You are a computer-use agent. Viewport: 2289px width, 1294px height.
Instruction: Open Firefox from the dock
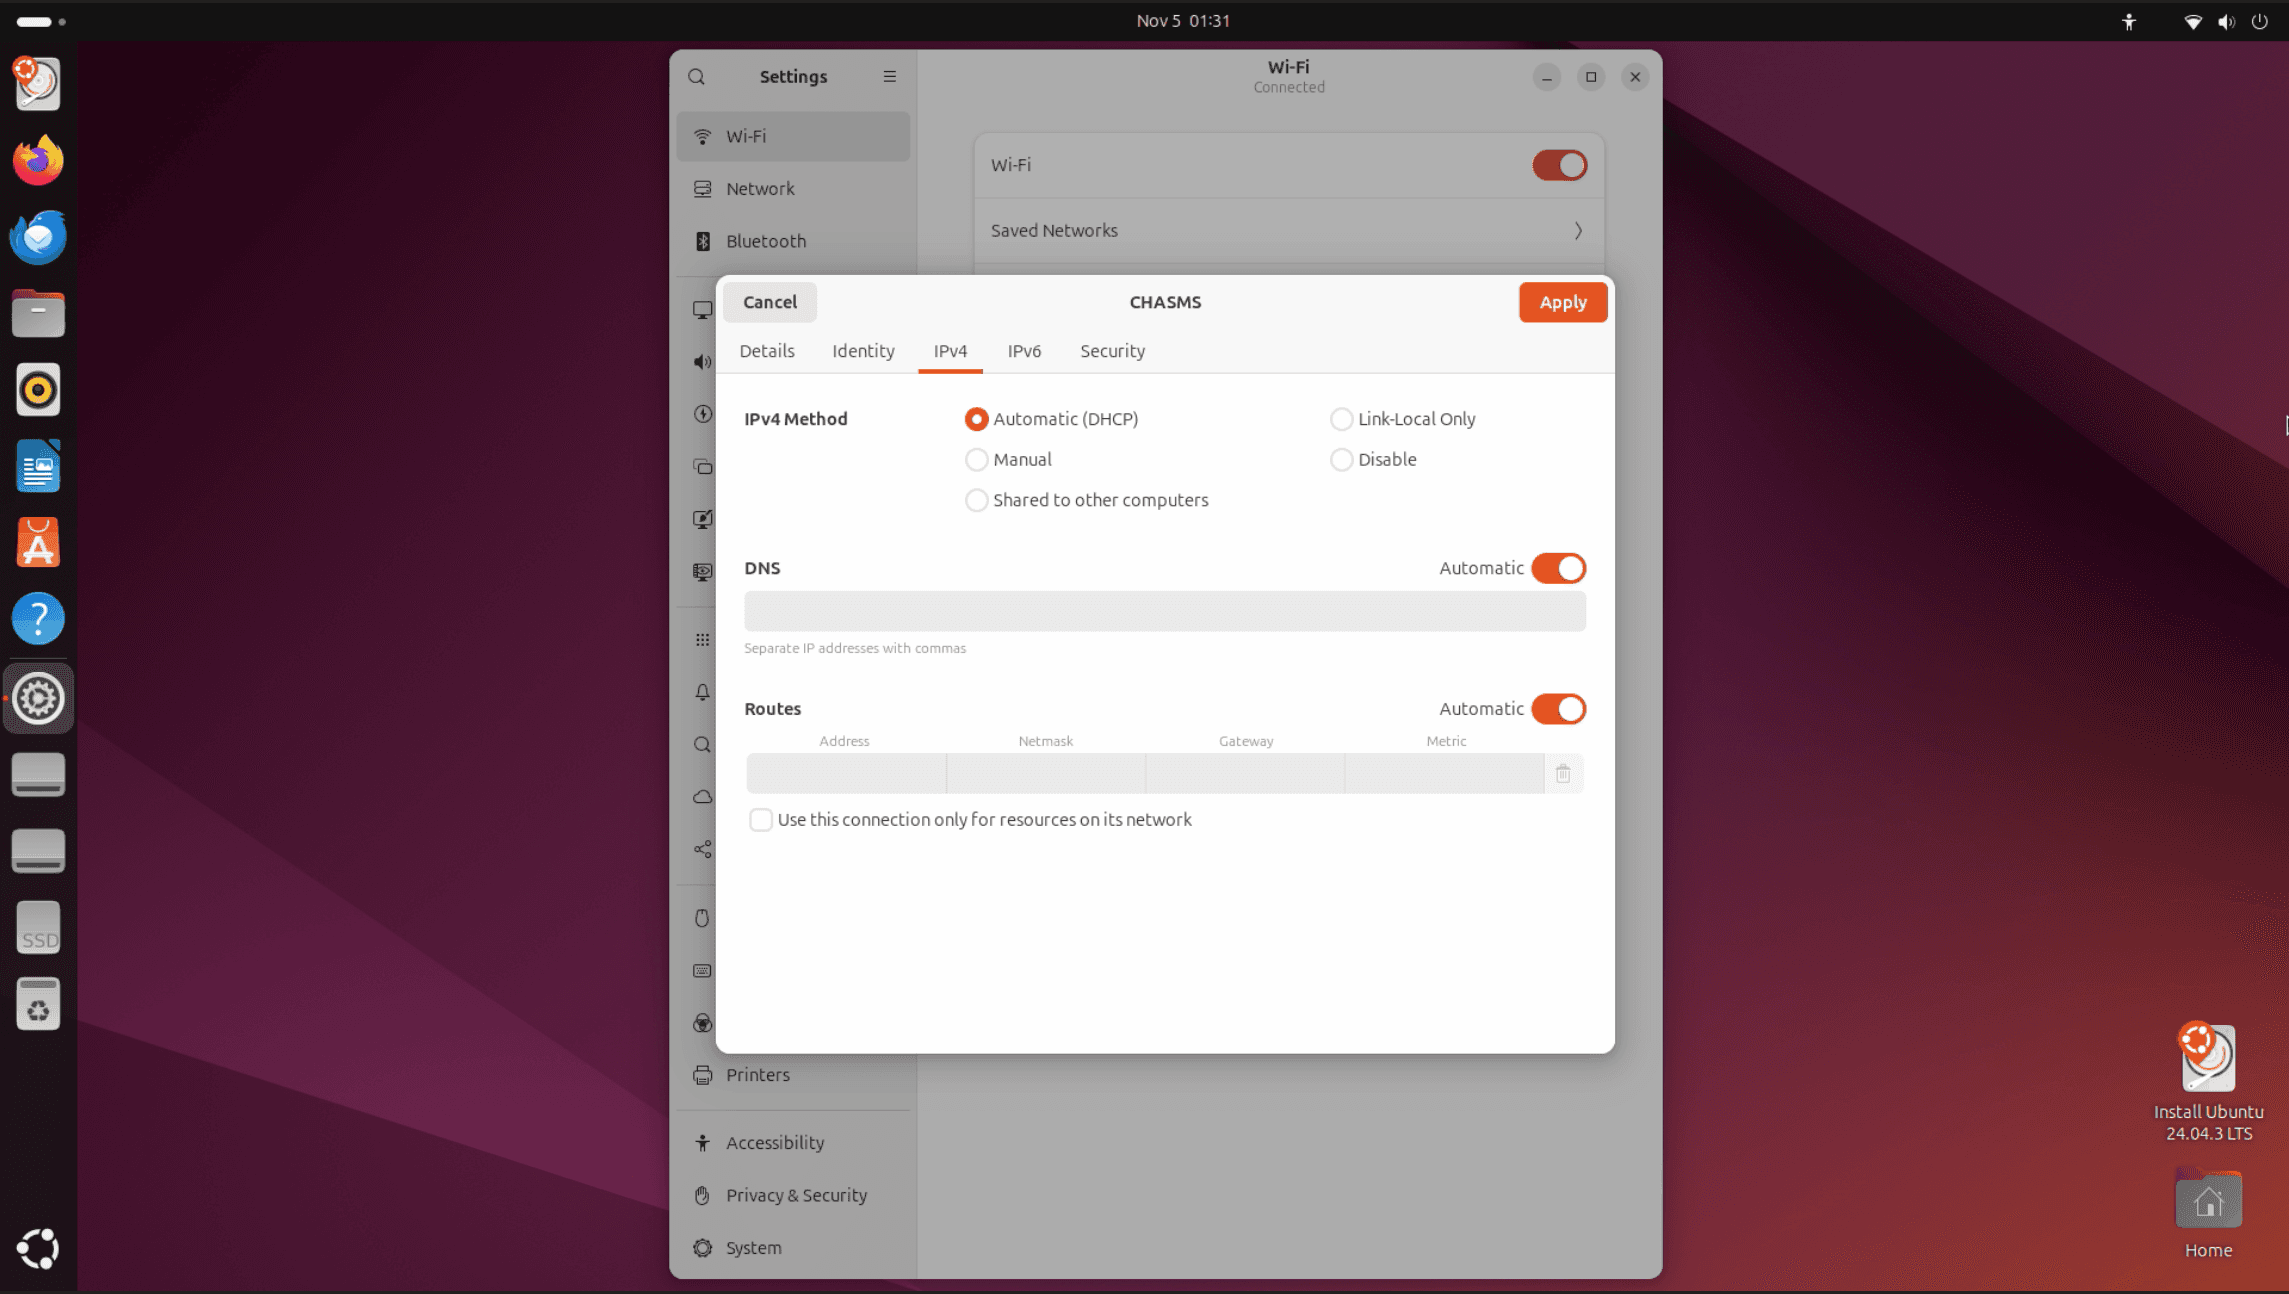[38, 160]
